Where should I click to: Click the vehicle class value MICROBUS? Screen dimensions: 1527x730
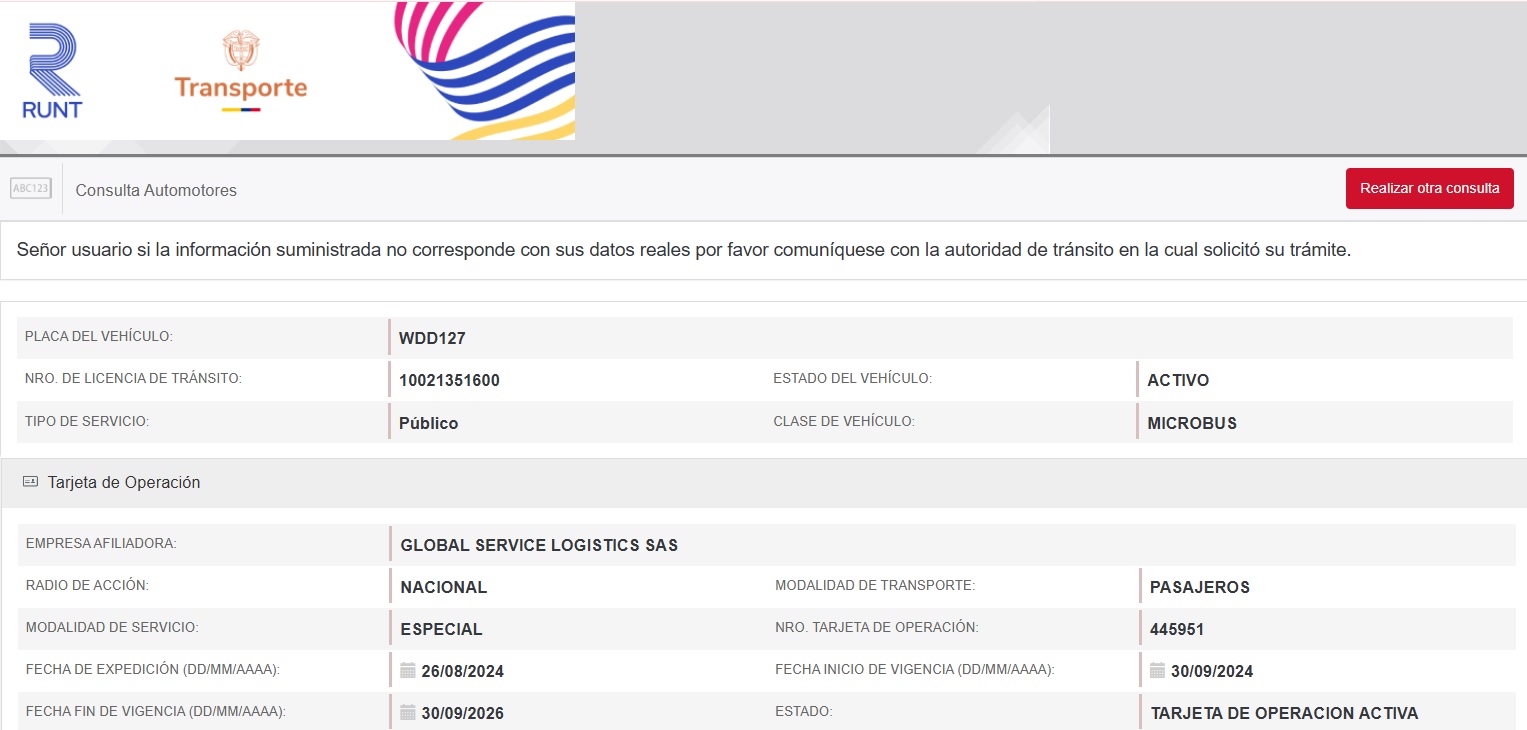[1192, 423]
